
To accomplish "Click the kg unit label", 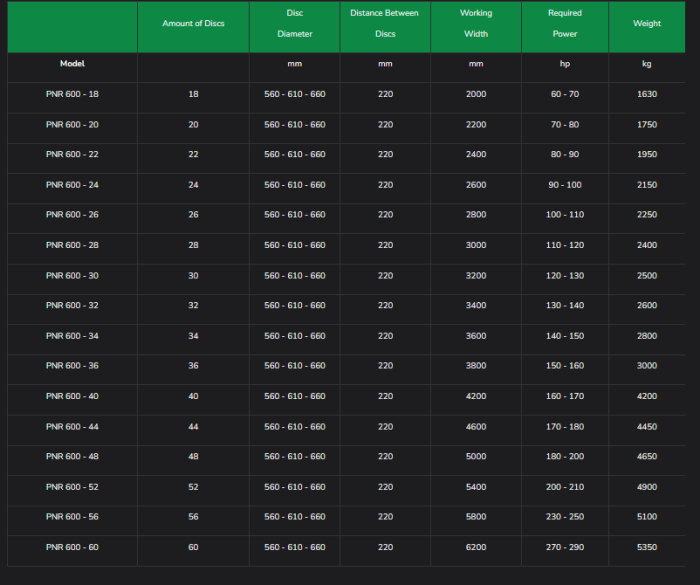I will click(x=647, y=64).
